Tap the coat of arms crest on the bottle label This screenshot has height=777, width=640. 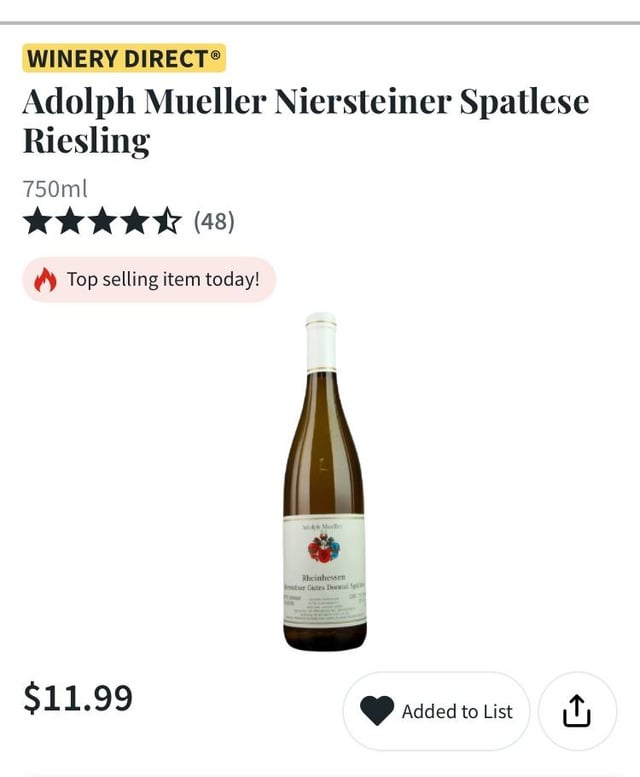[x=323, y=548]
